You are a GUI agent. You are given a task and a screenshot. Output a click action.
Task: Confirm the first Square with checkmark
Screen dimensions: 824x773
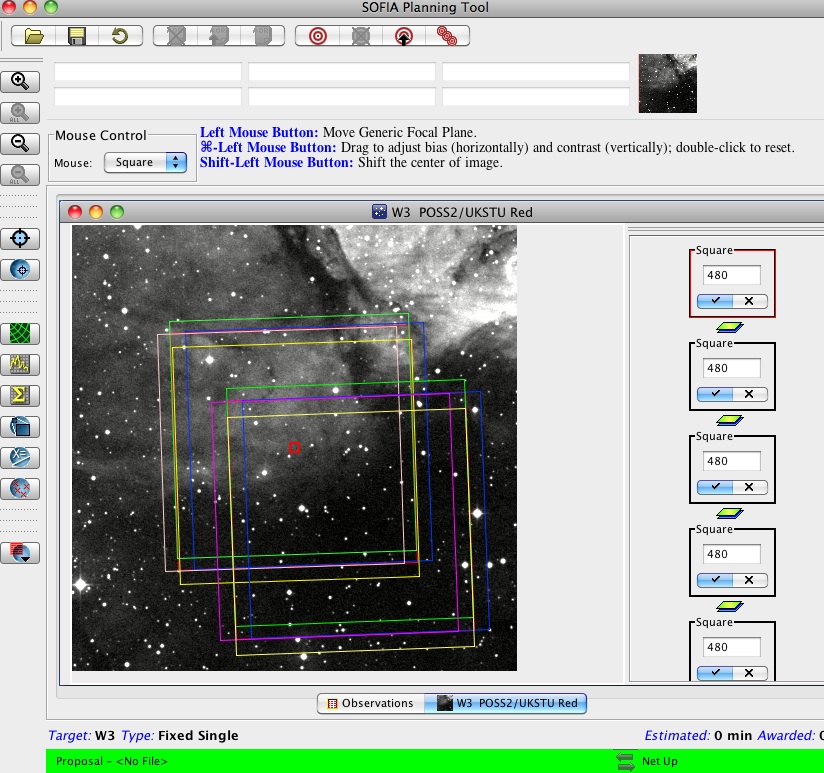[x=715, y=301]
